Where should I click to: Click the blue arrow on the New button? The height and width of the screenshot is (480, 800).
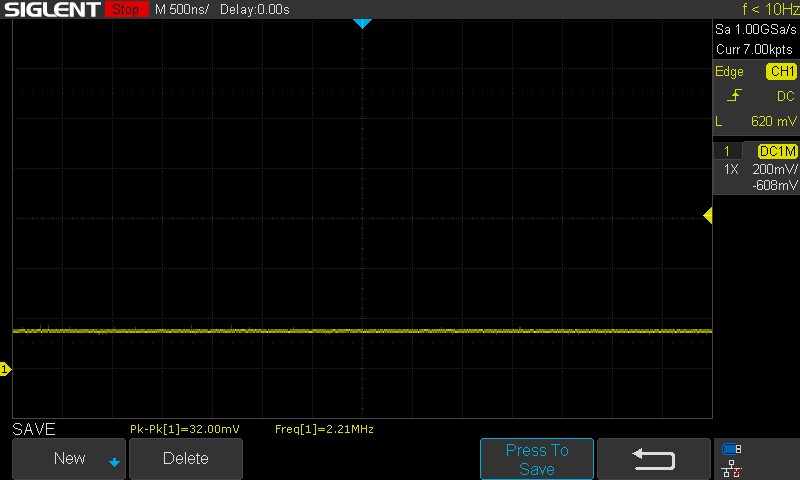[x=114, y=462]
